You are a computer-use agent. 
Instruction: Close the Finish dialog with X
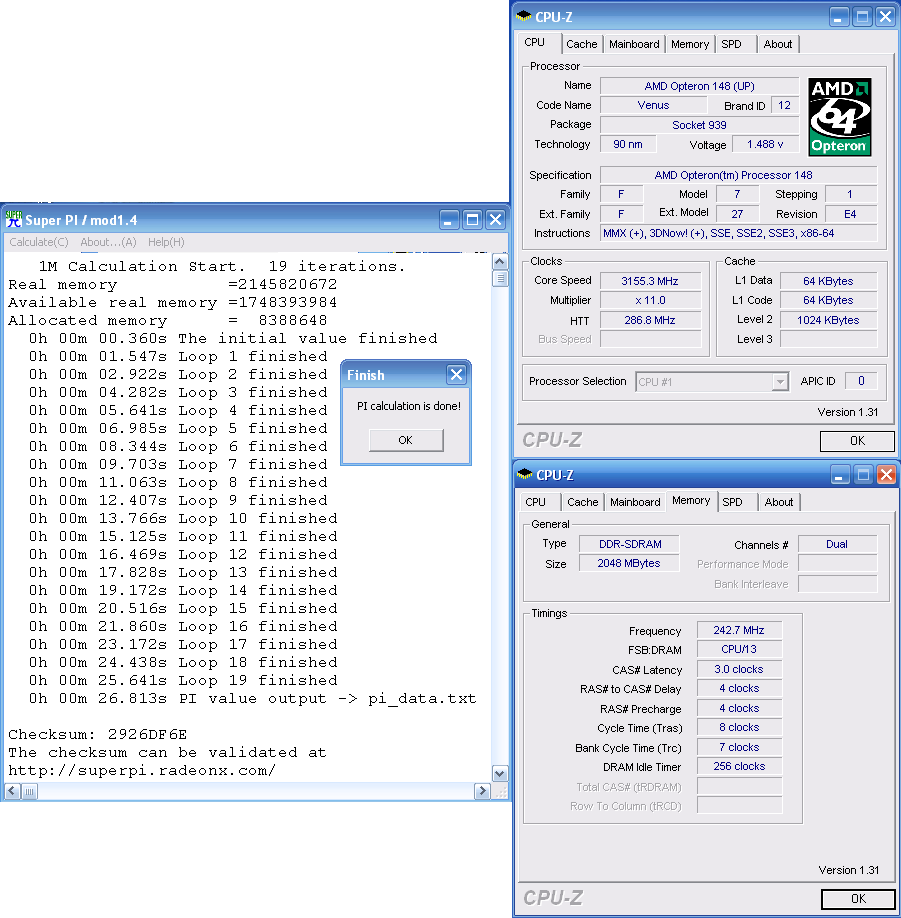pyautogui.click(x=456, y=374)
